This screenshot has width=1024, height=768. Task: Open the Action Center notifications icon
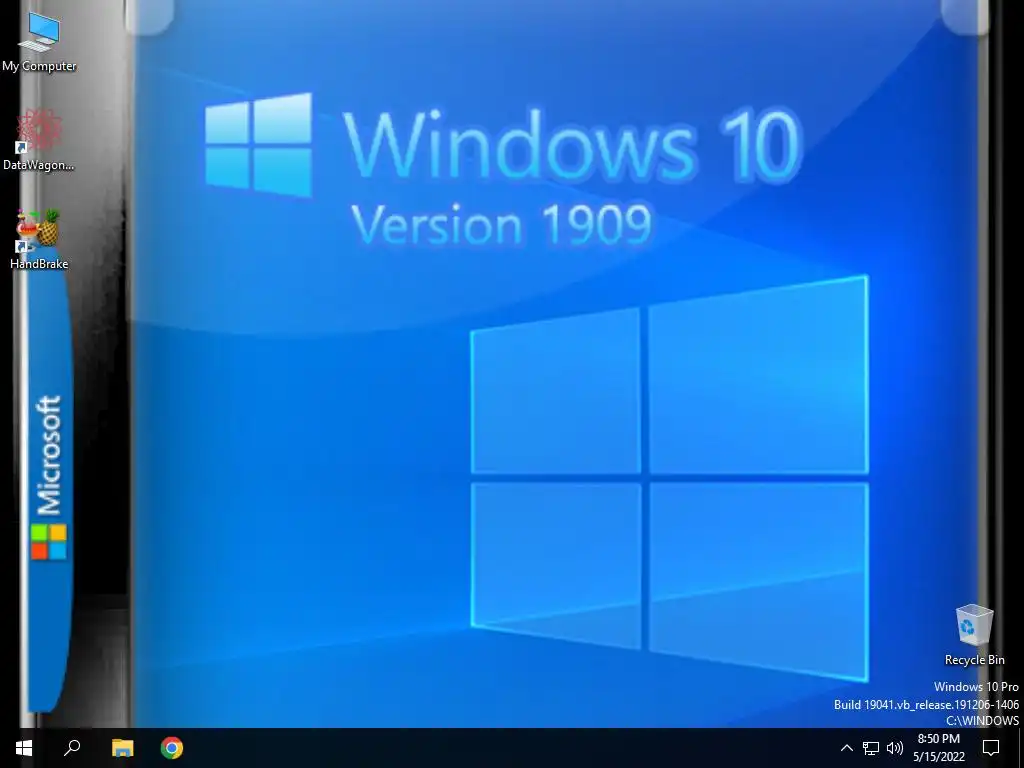(x=991, y=748)
